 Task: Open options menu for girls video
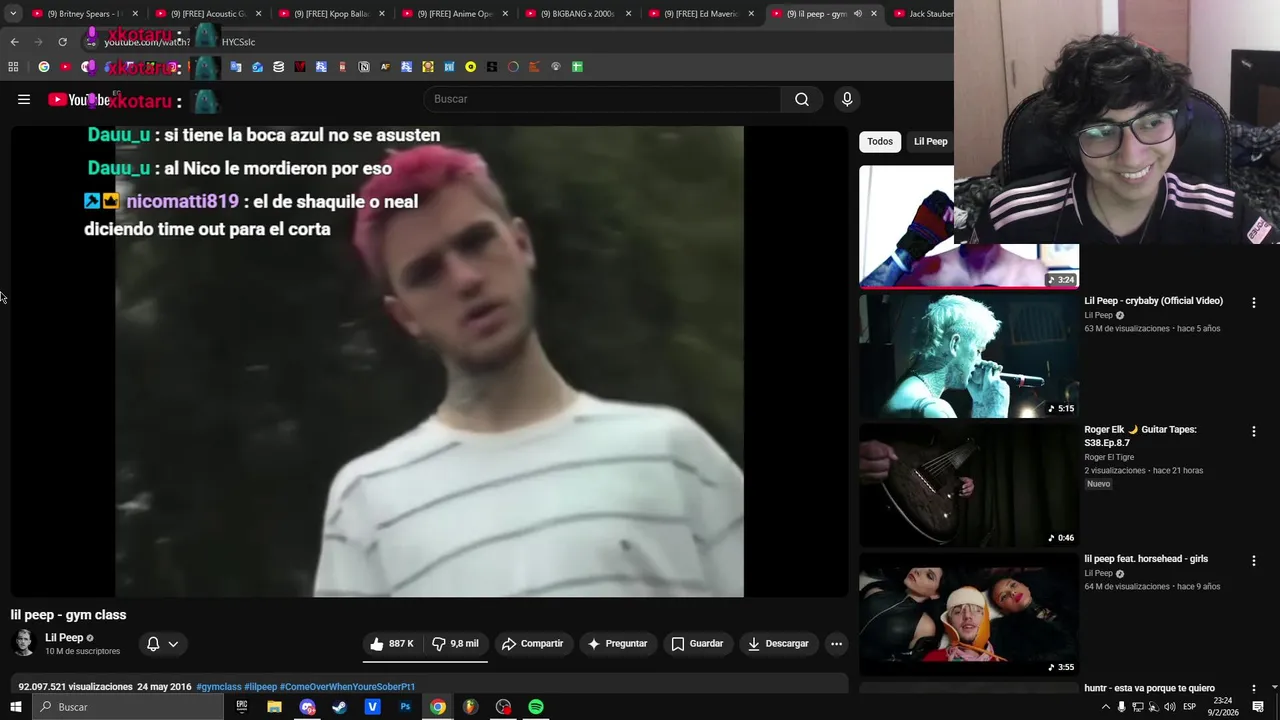click(1253, 560)
